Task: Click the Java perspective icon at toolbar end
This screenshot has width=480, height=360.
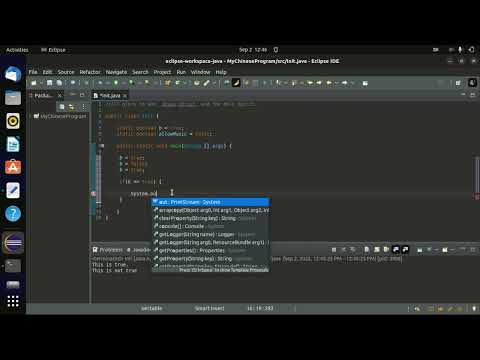Action: point(472,83)
